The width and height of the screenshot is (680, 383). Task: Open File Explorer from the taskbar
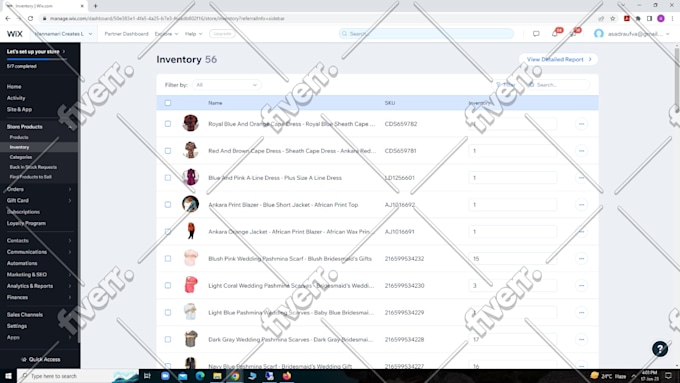tap(217, 376)
